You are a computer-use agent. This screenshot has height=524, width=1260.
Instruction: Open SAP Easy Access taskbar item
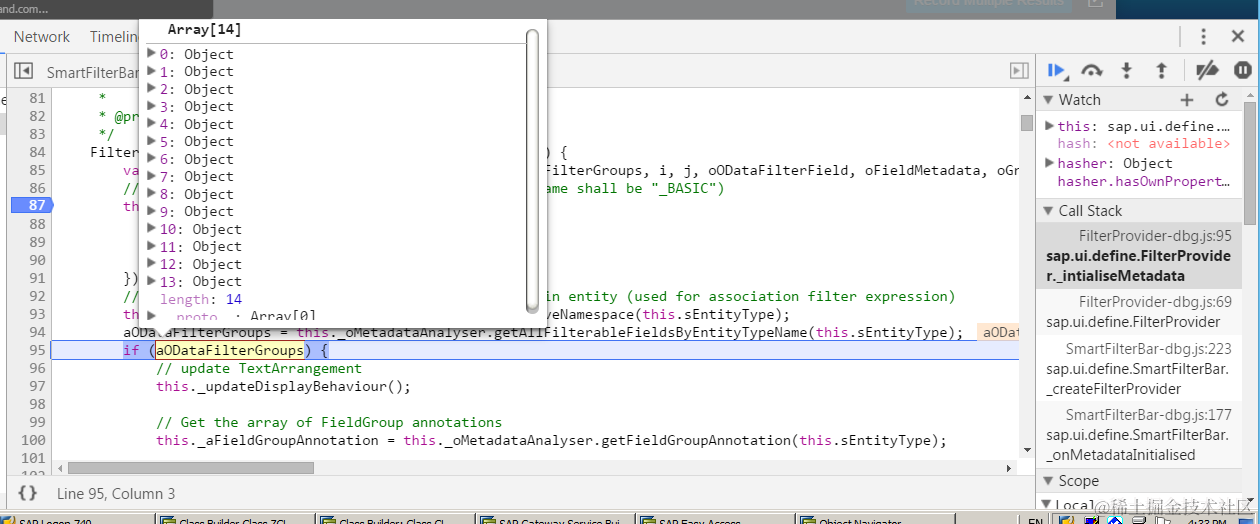(x=717, y=521)
